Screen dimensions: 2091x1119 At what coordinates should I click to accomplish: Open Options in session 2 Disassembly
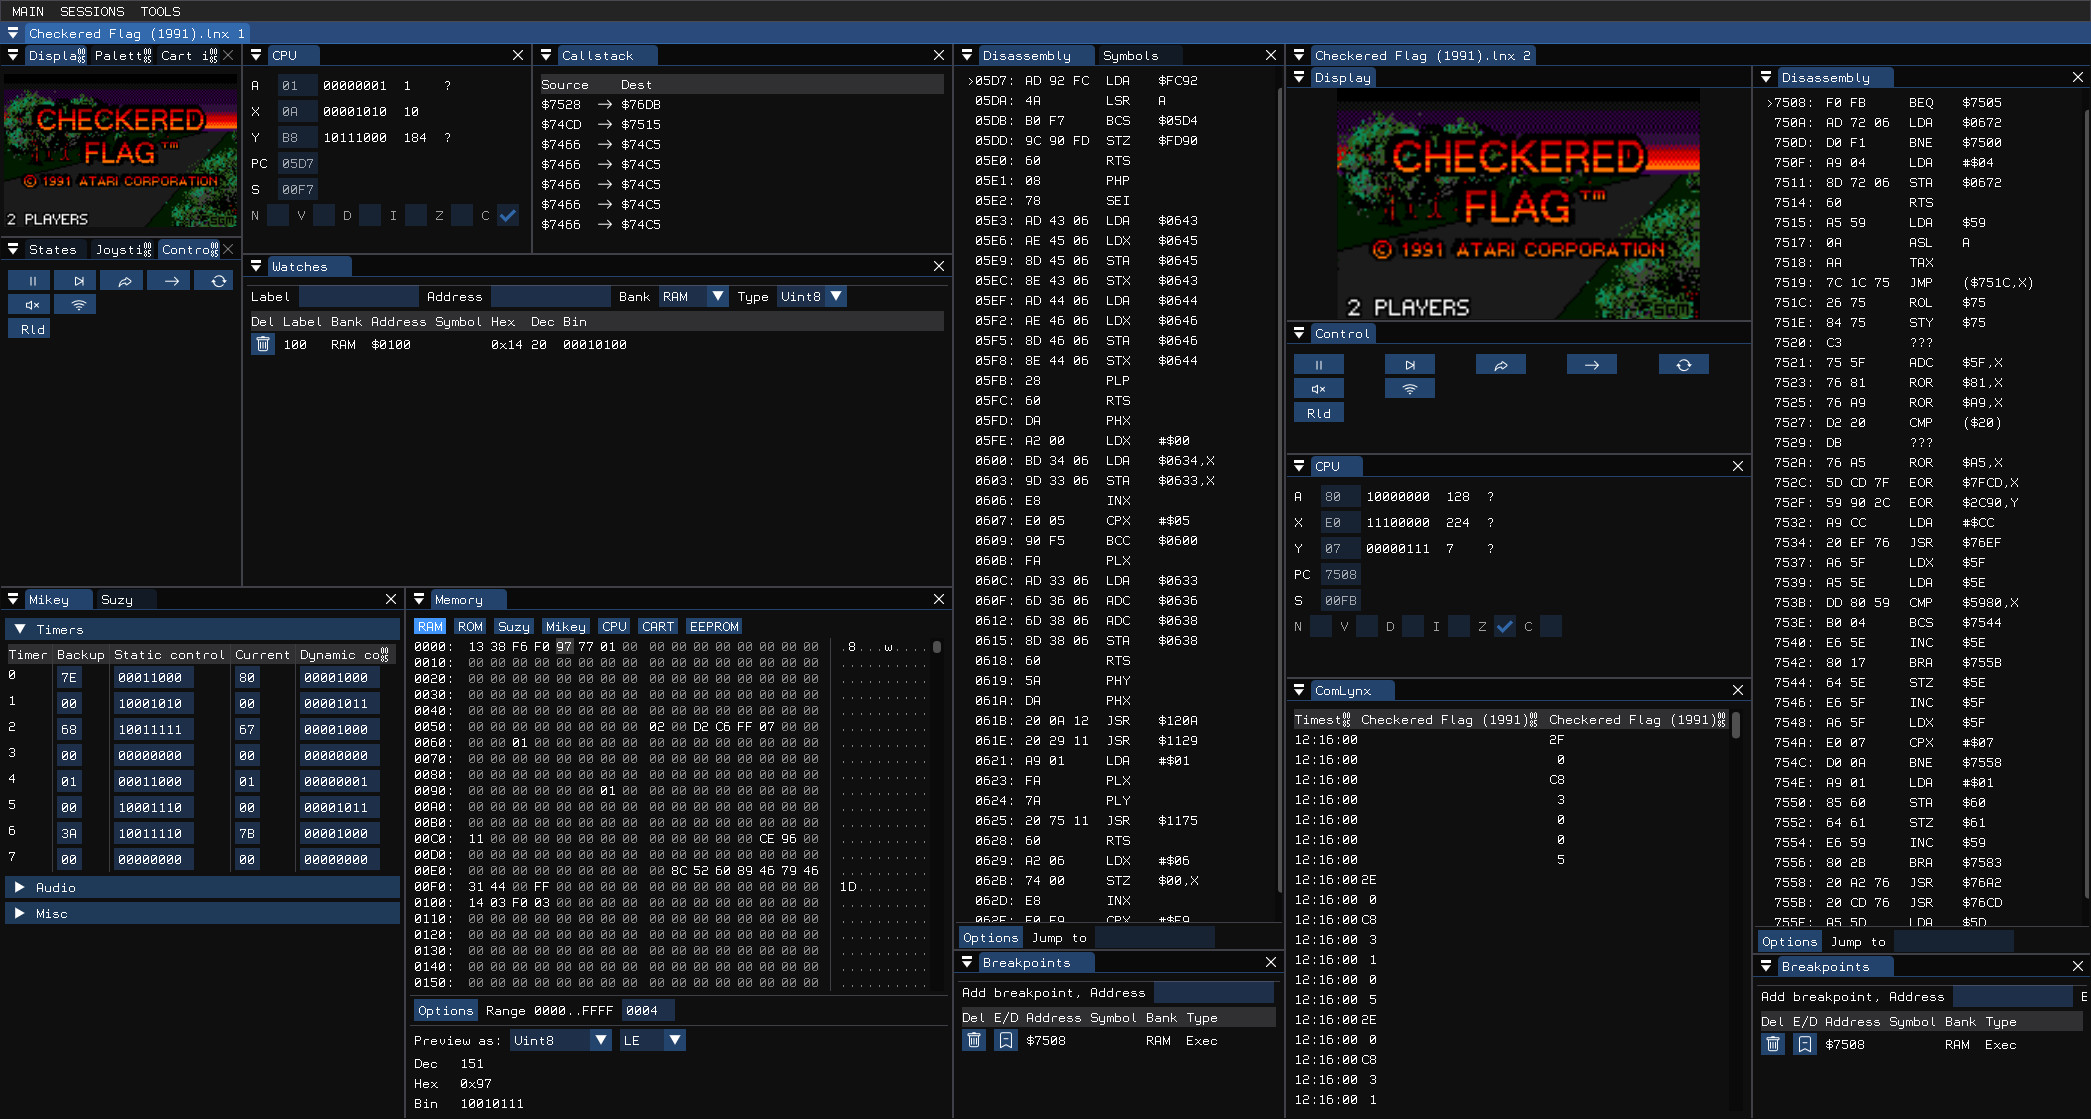click(x=1789, y=941)
